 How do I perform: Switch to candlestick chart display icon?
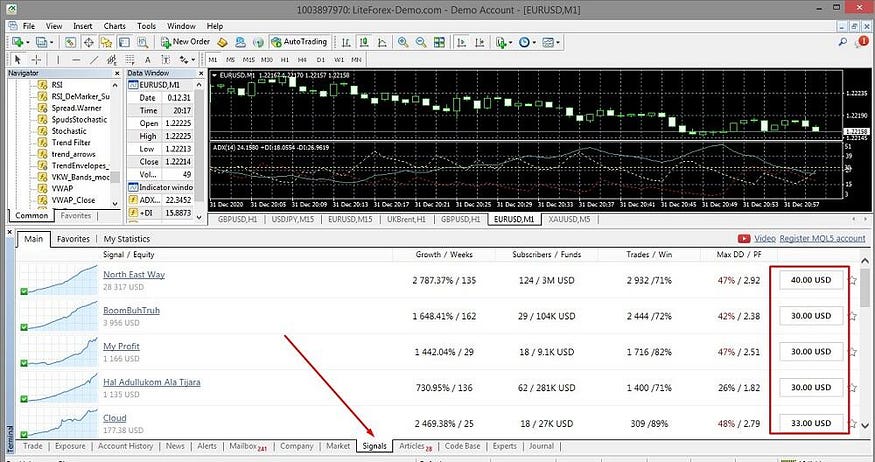[364, 42]
